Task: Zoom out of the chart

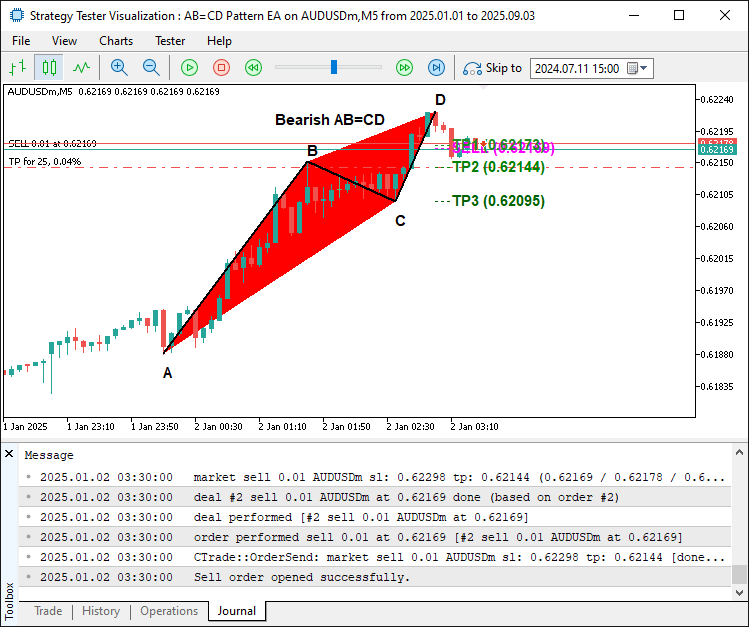Action: [x=151, y=67]
